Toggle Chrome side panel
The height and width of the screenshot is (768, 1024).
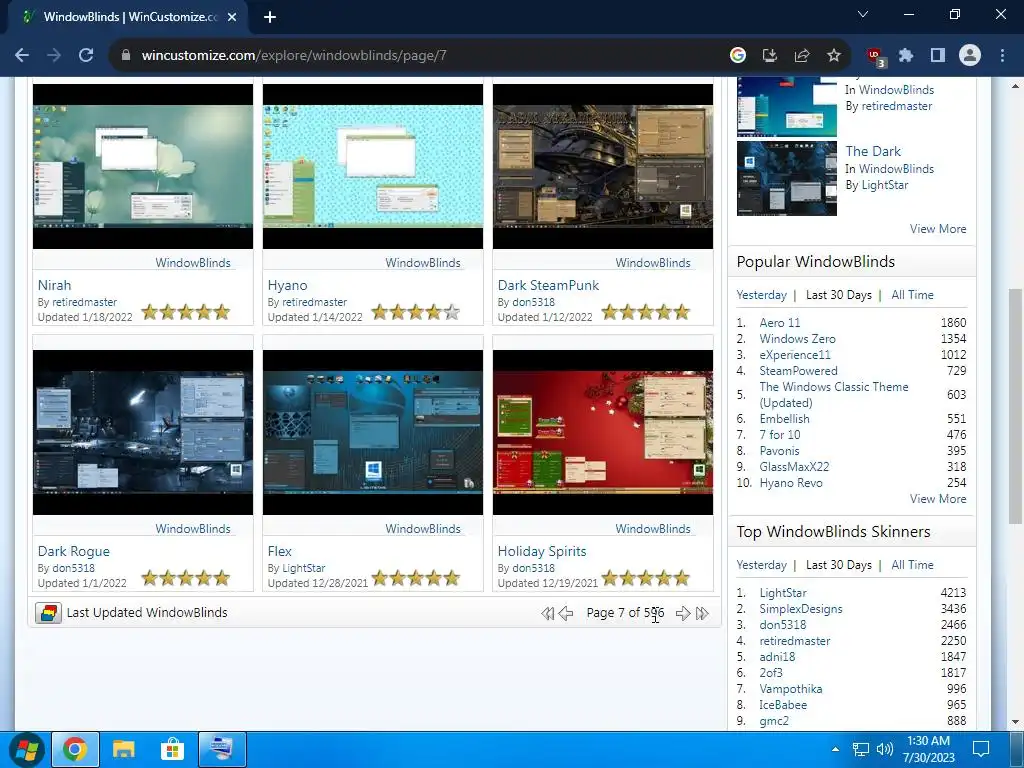(x=938, y=56)
